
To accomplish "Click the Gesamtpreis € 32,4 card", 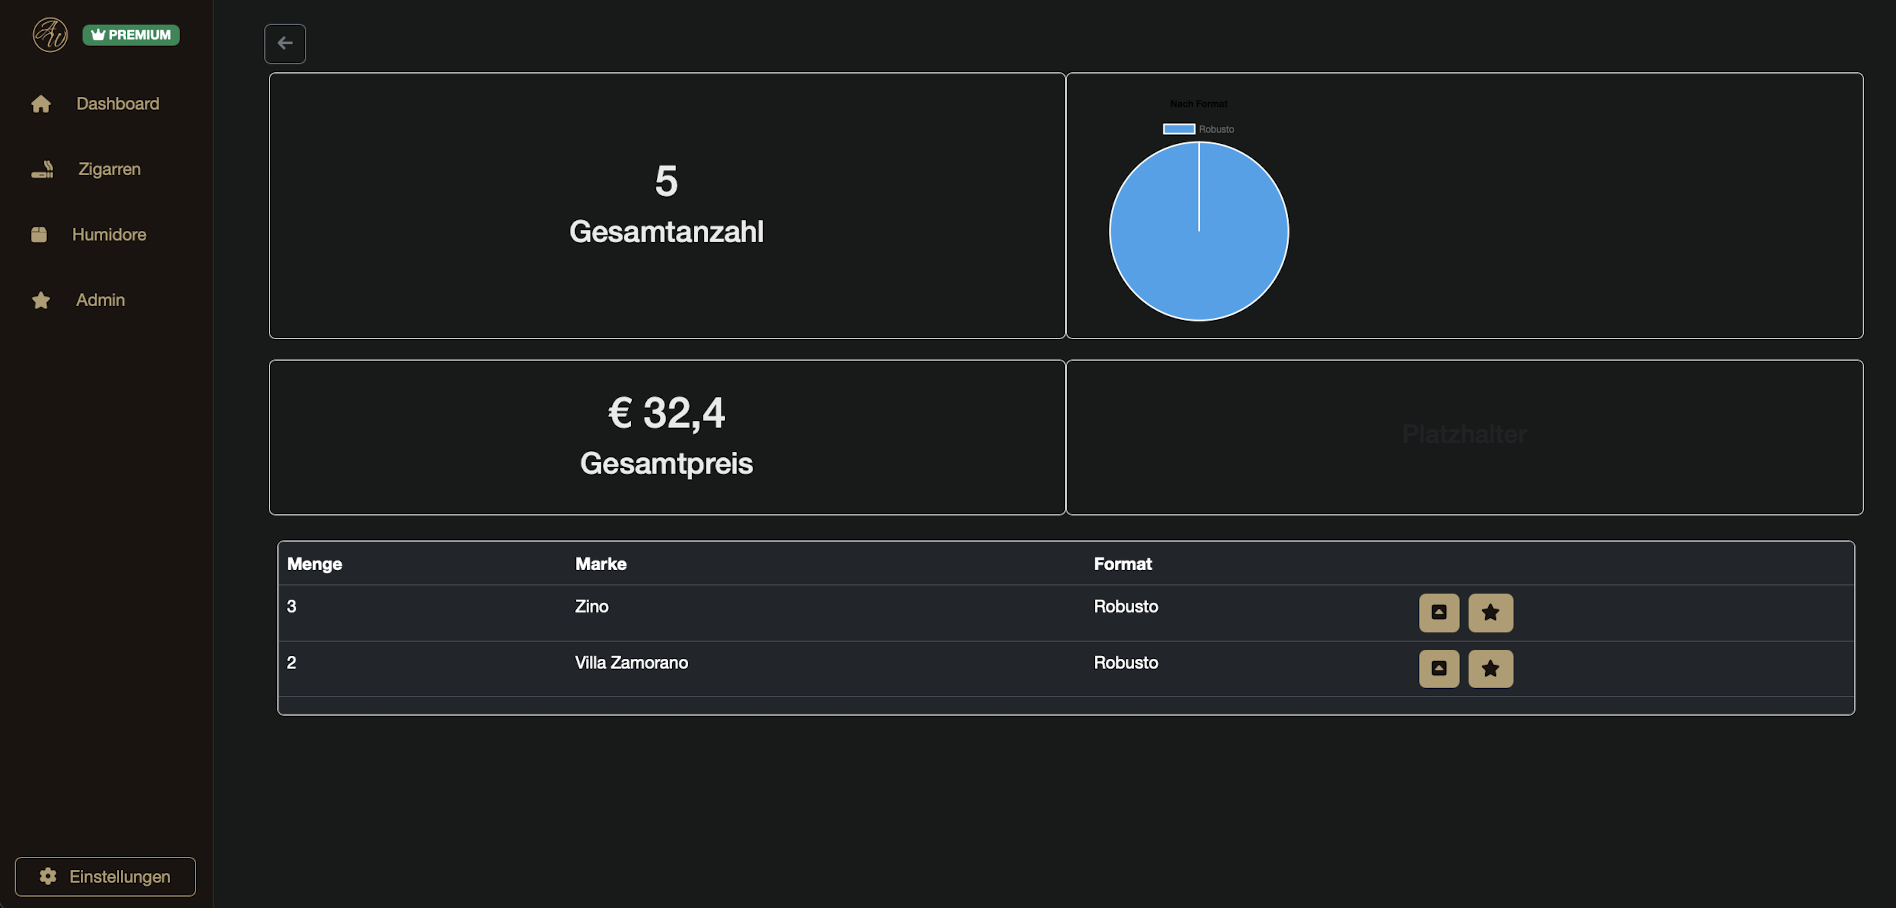I will 667,437.
